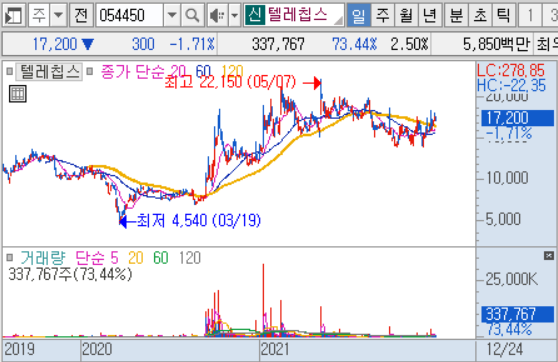This screenshot has height=362, width=558.
Task: Click the 73.44% volume ratio value
Action: pyautogui.click(x=354, y=44)
